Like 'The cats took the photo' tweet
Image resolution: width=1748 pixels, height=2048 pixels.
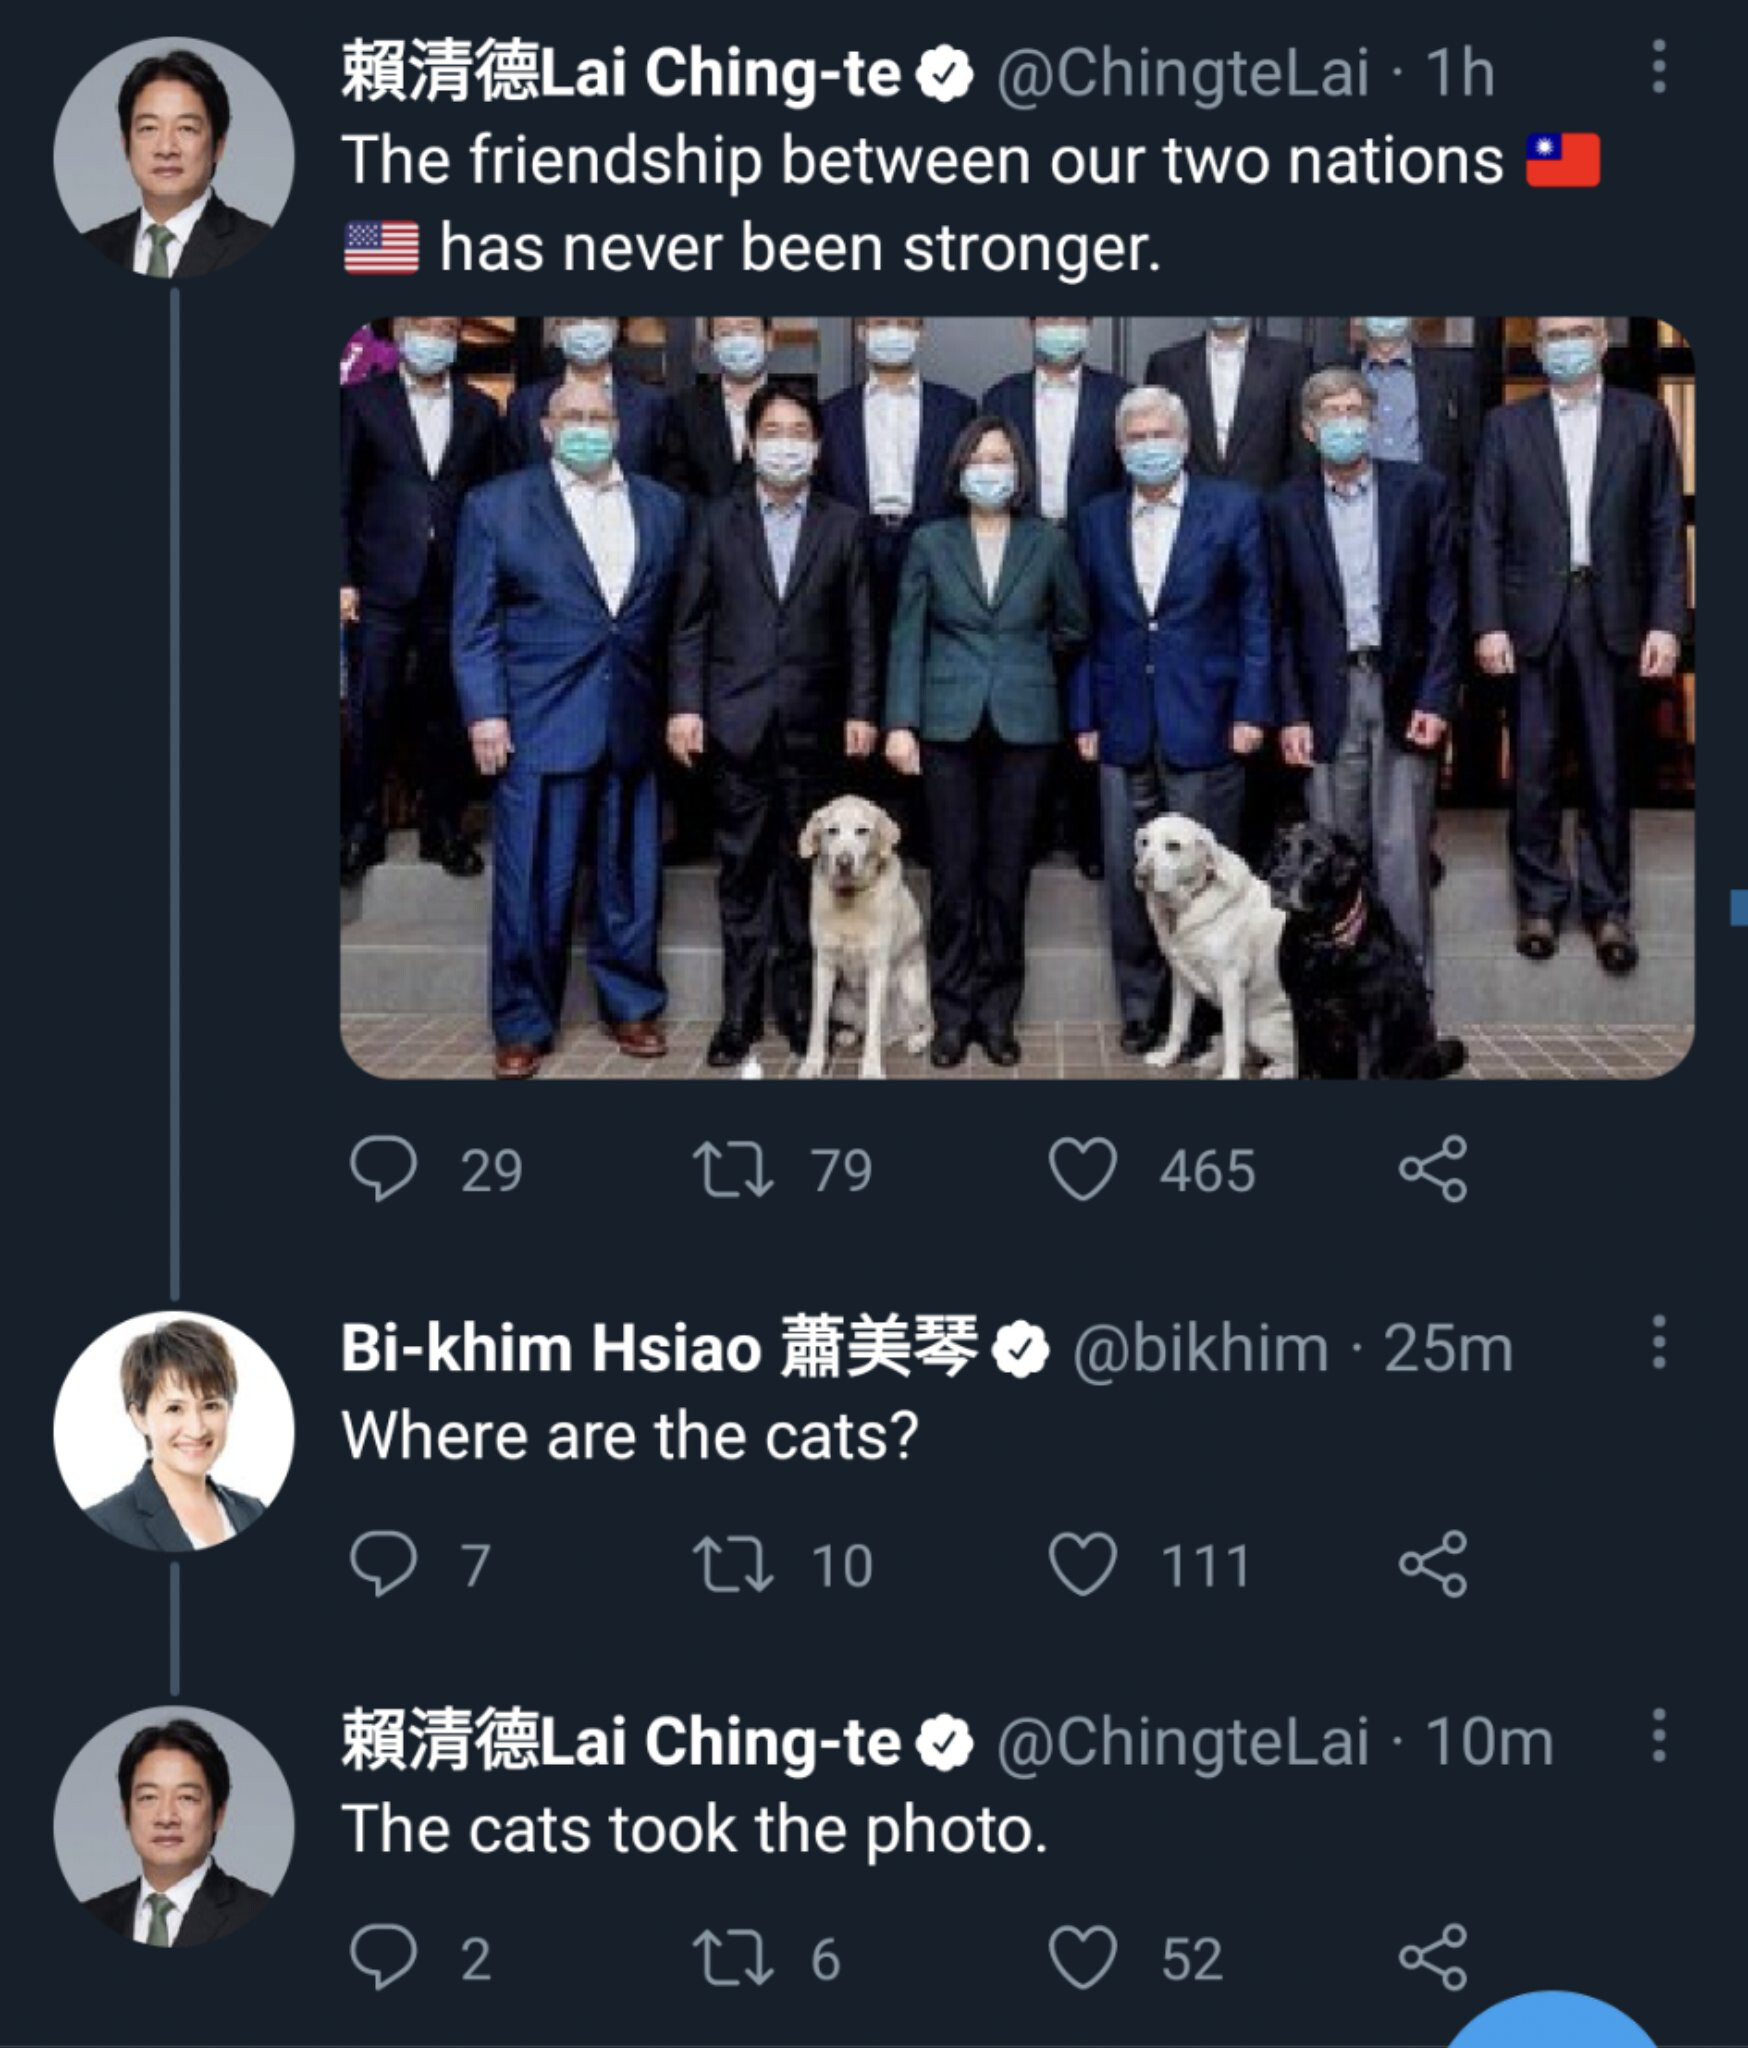[1082, 1957]
